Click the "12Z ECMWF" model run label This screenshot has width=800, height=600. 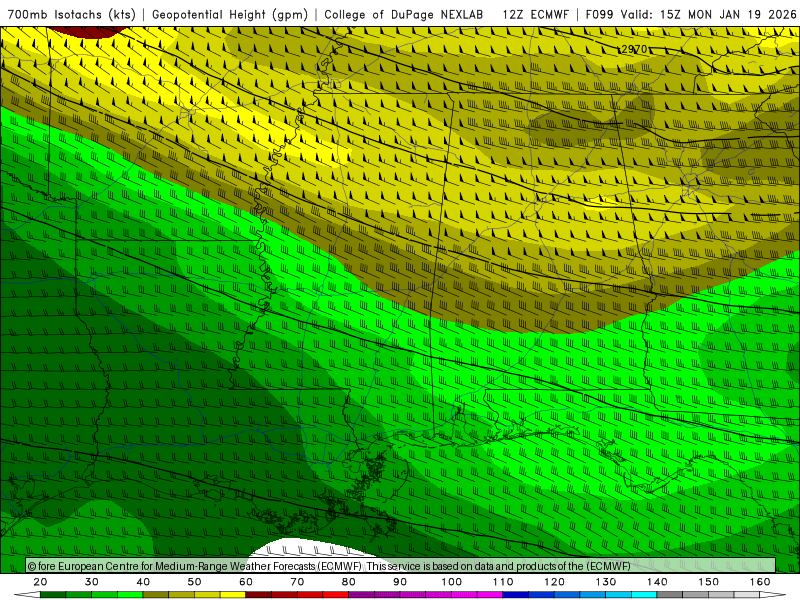click(535, 15)
